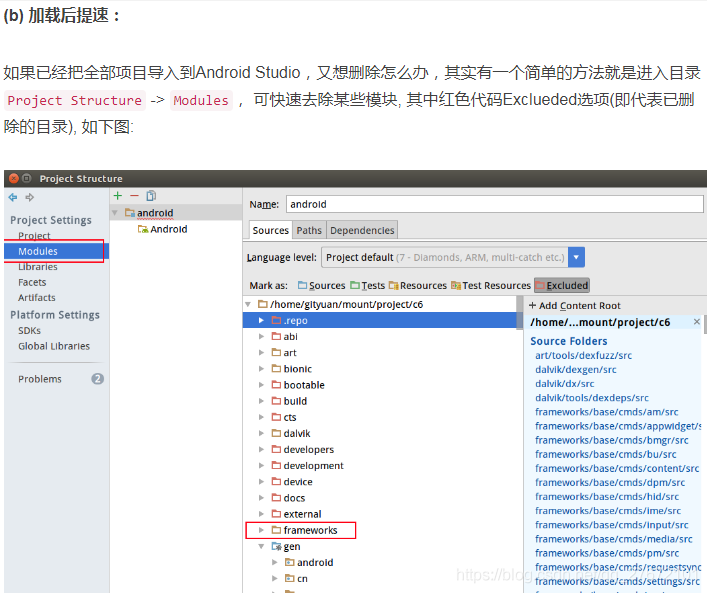Mark folder as Resources

pyautogui.click(x=418, y=285)
